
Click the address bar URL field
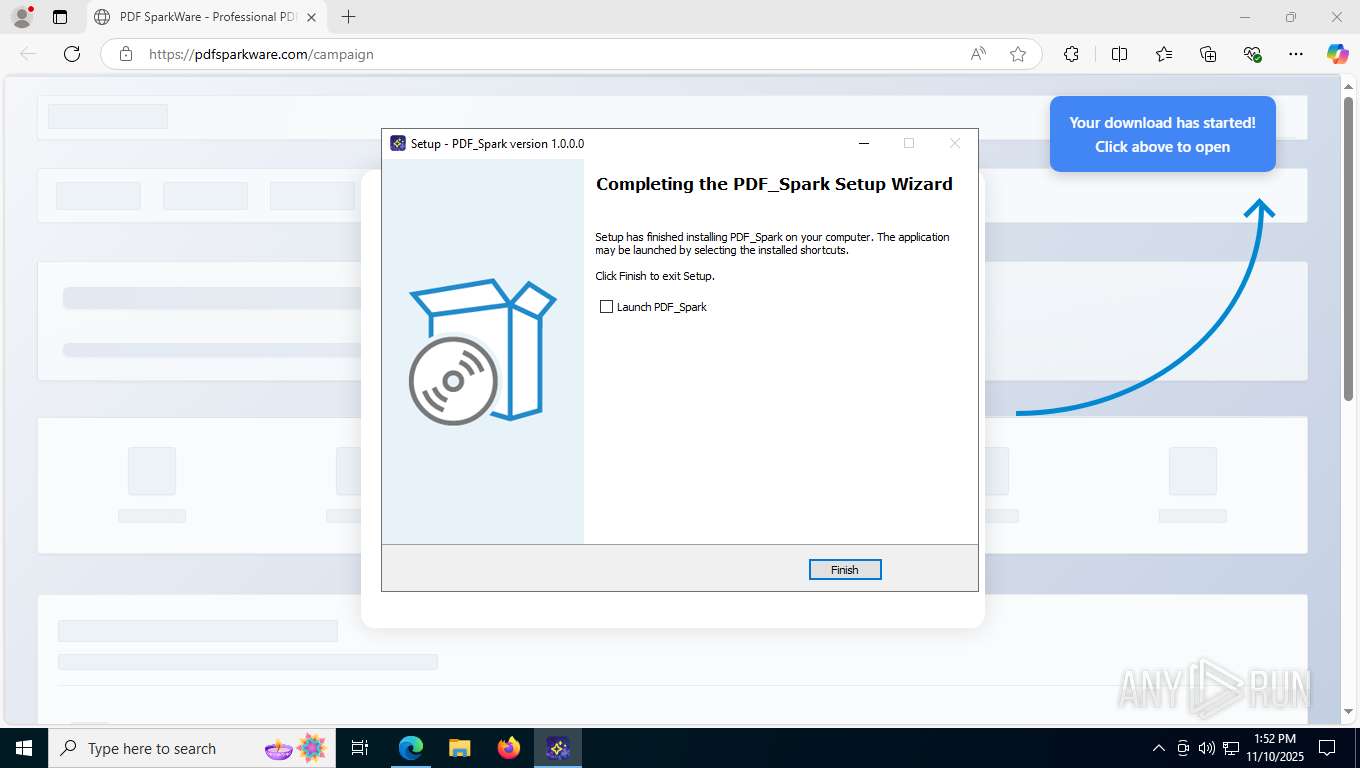550,54
